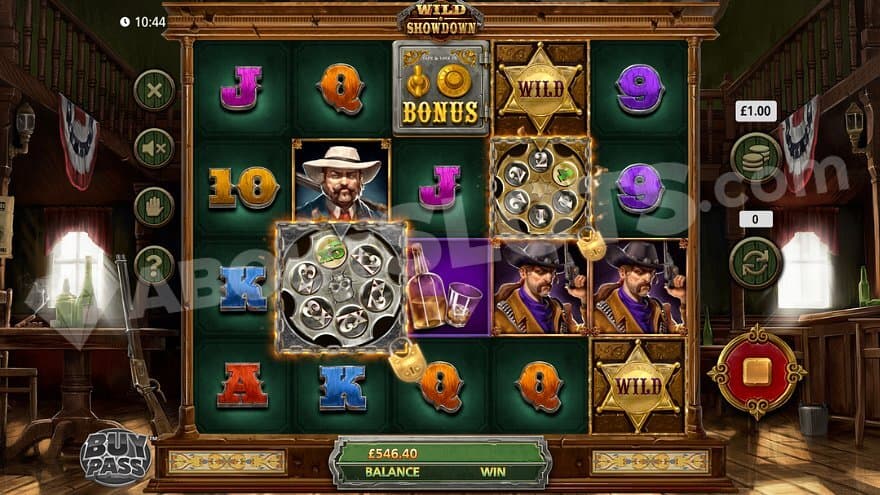The height and width of the screenshot is (495, 880).
Task: Click the Bonus safe symbol
Action: (x=441, y=88)
